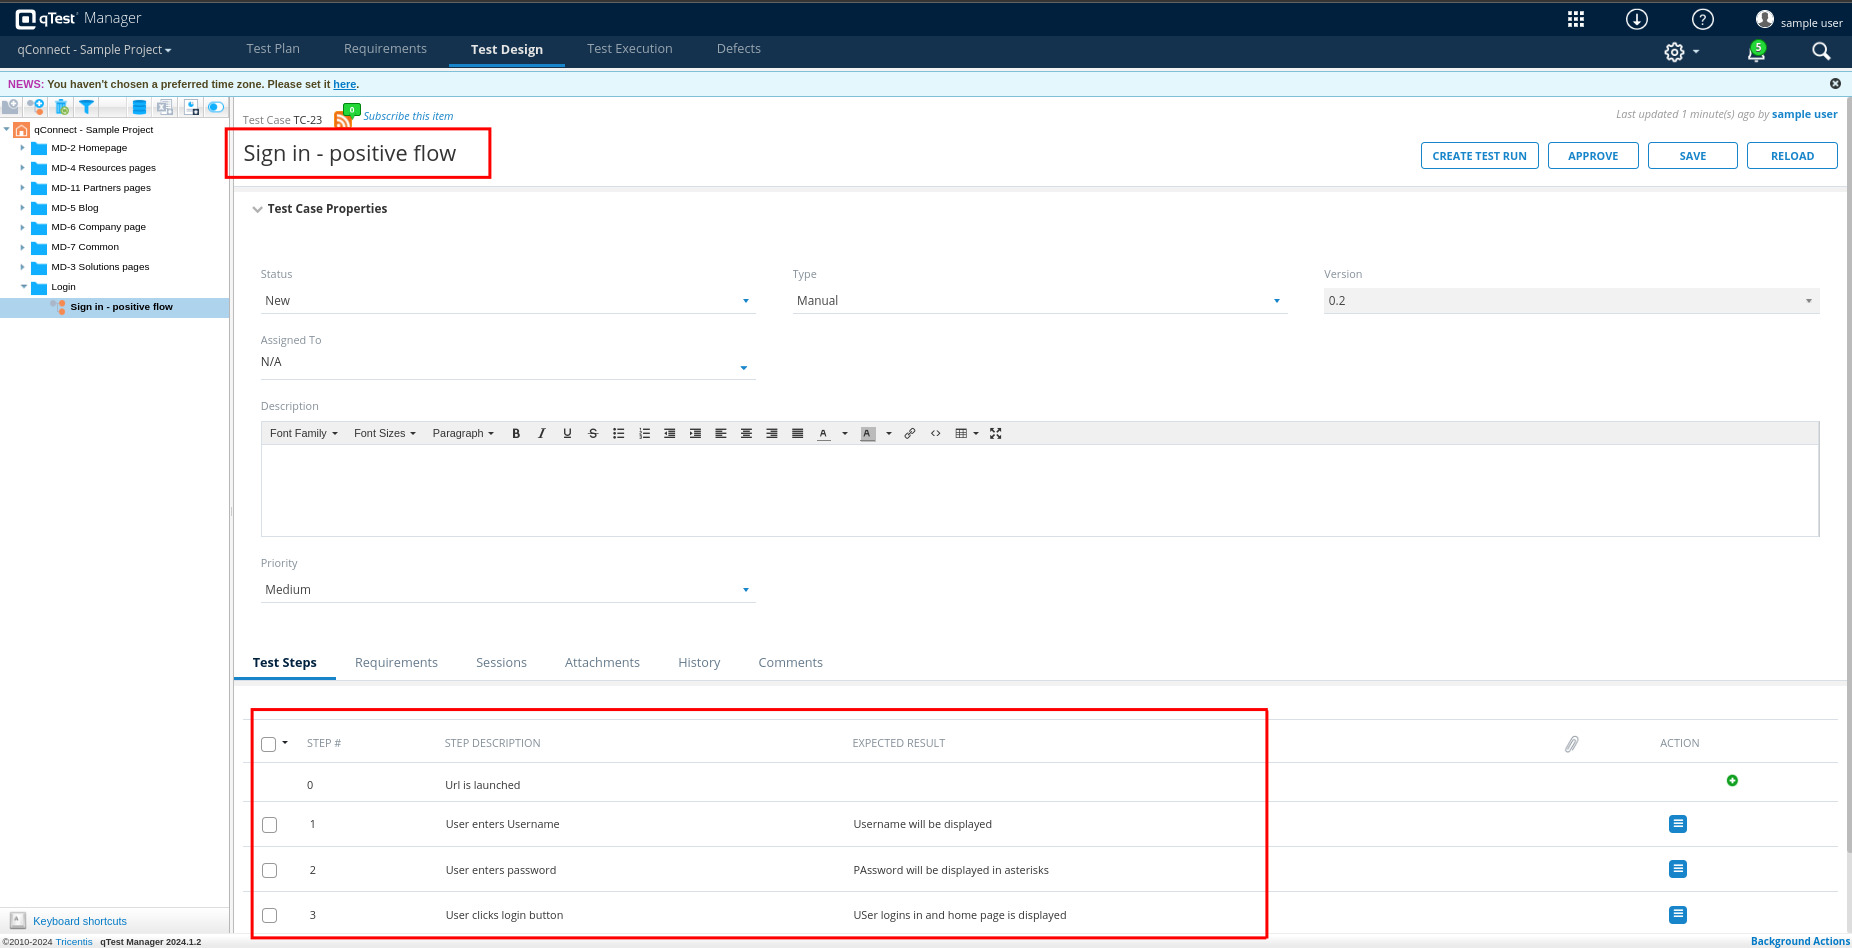The image size is (1852, 948).
Task: Toggle the switch in the tree toolbar
Action: tap(216, 107)
